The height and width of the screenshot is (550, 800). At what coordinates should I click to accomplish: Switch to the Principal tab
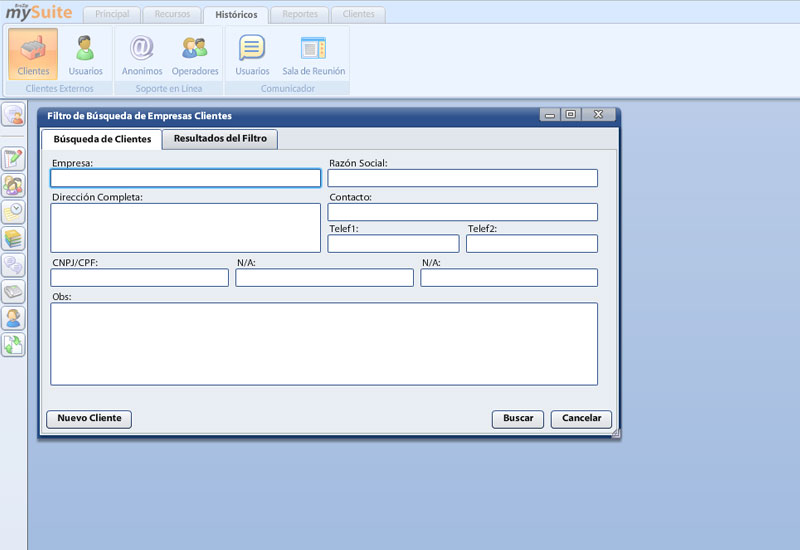coord(112,15)
